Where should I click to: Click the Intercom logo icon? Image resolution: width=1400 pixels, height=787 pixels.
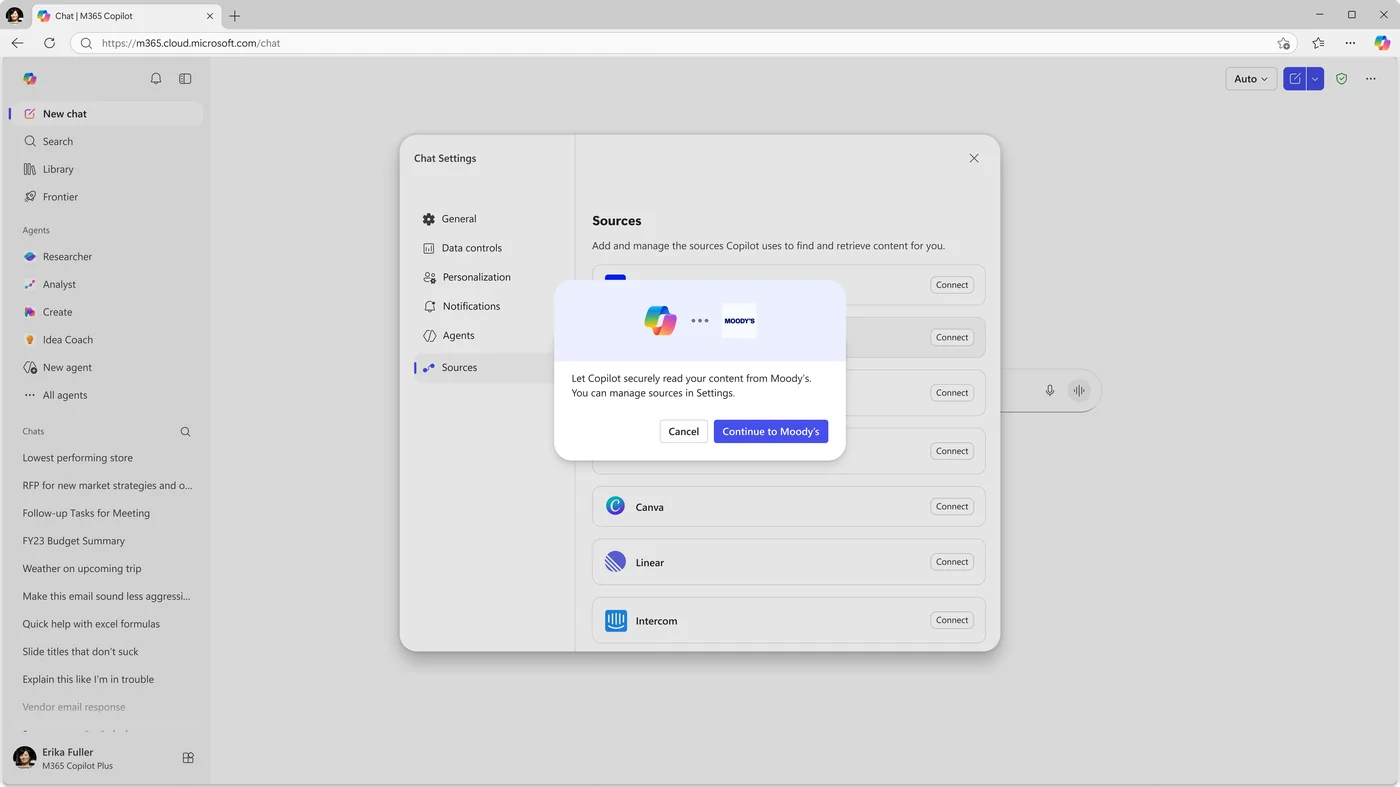click(x=616, y=621)
